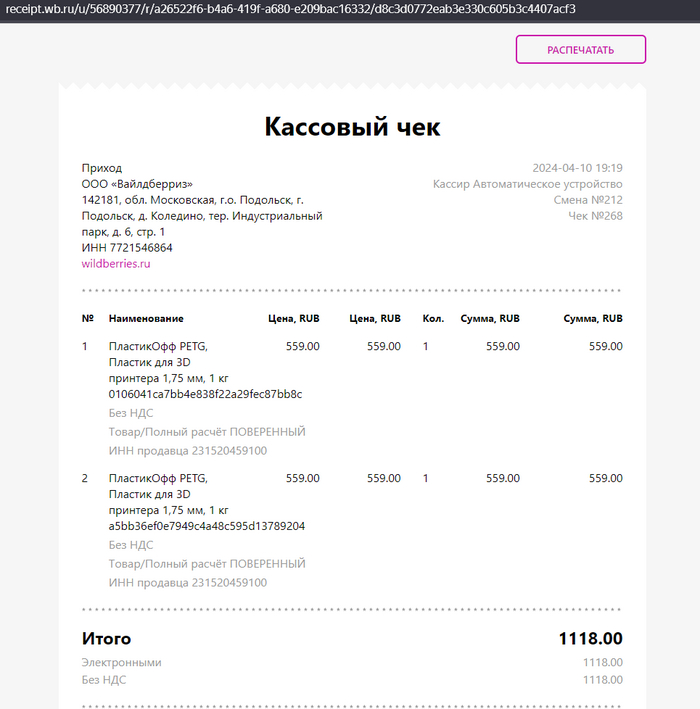The image size is (700, 709).
Task: Click Смена №212 shift number
Action: point(588,200)
